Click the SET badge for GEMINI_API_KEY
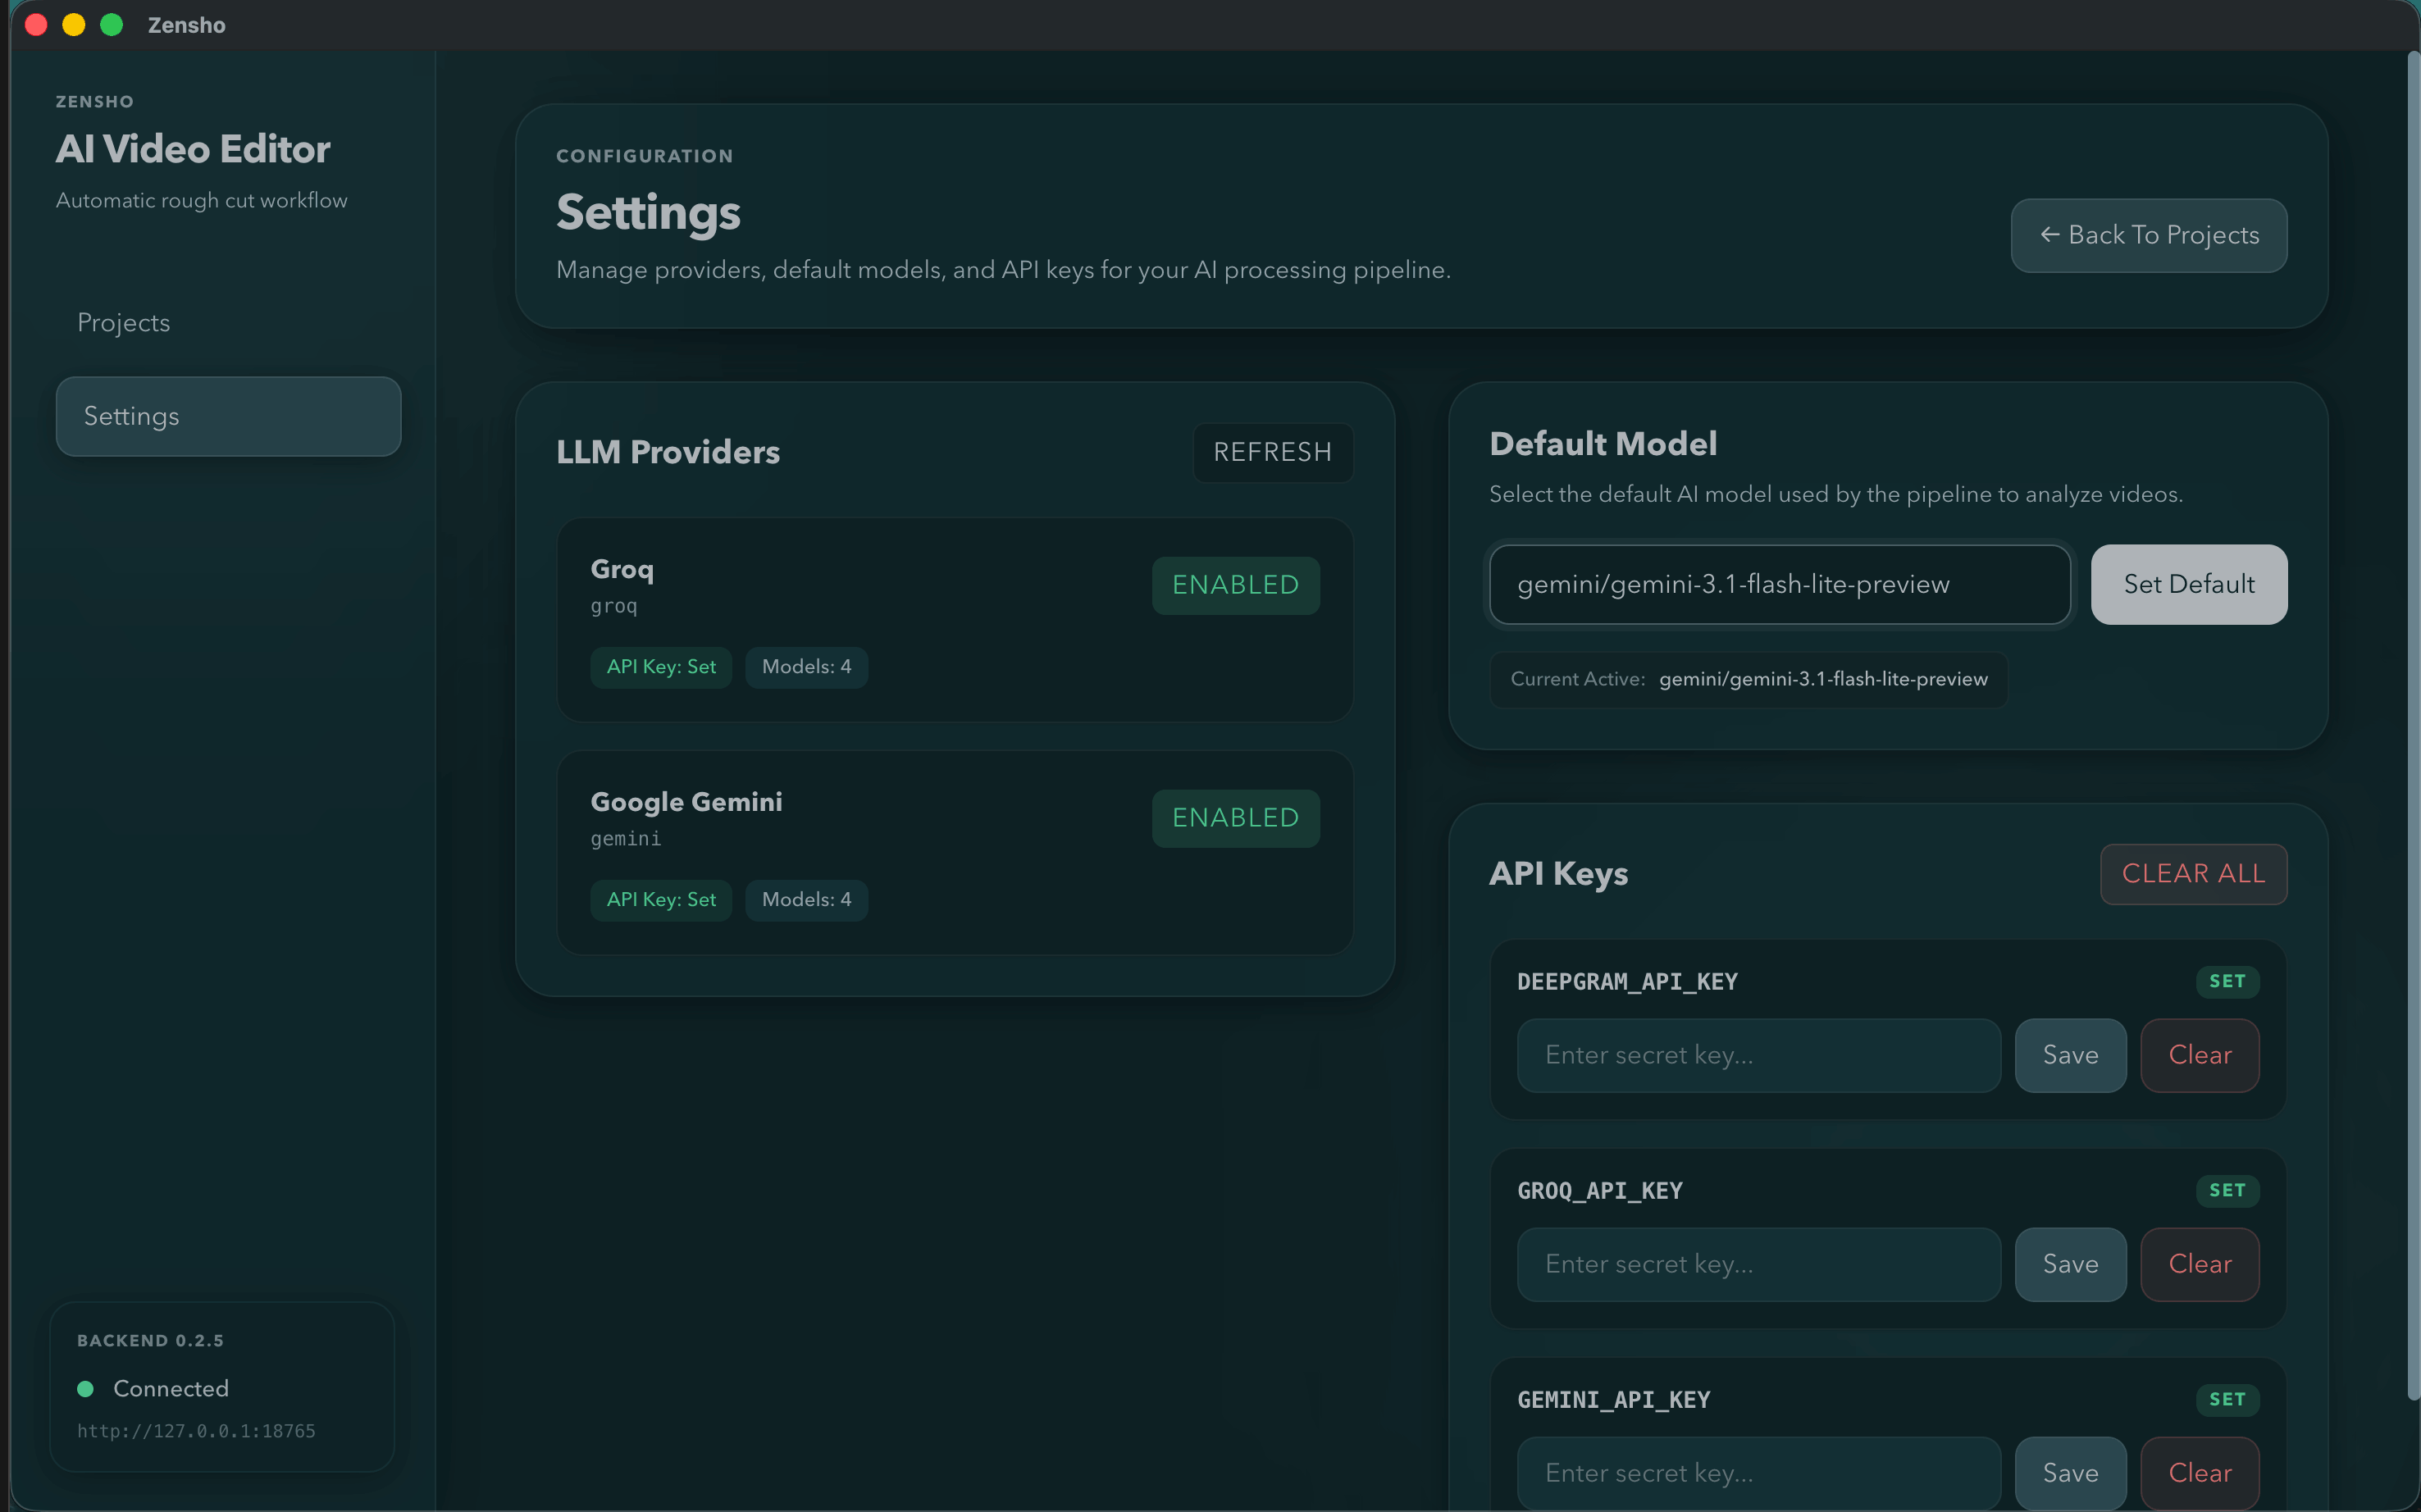 (2227, 1399)
